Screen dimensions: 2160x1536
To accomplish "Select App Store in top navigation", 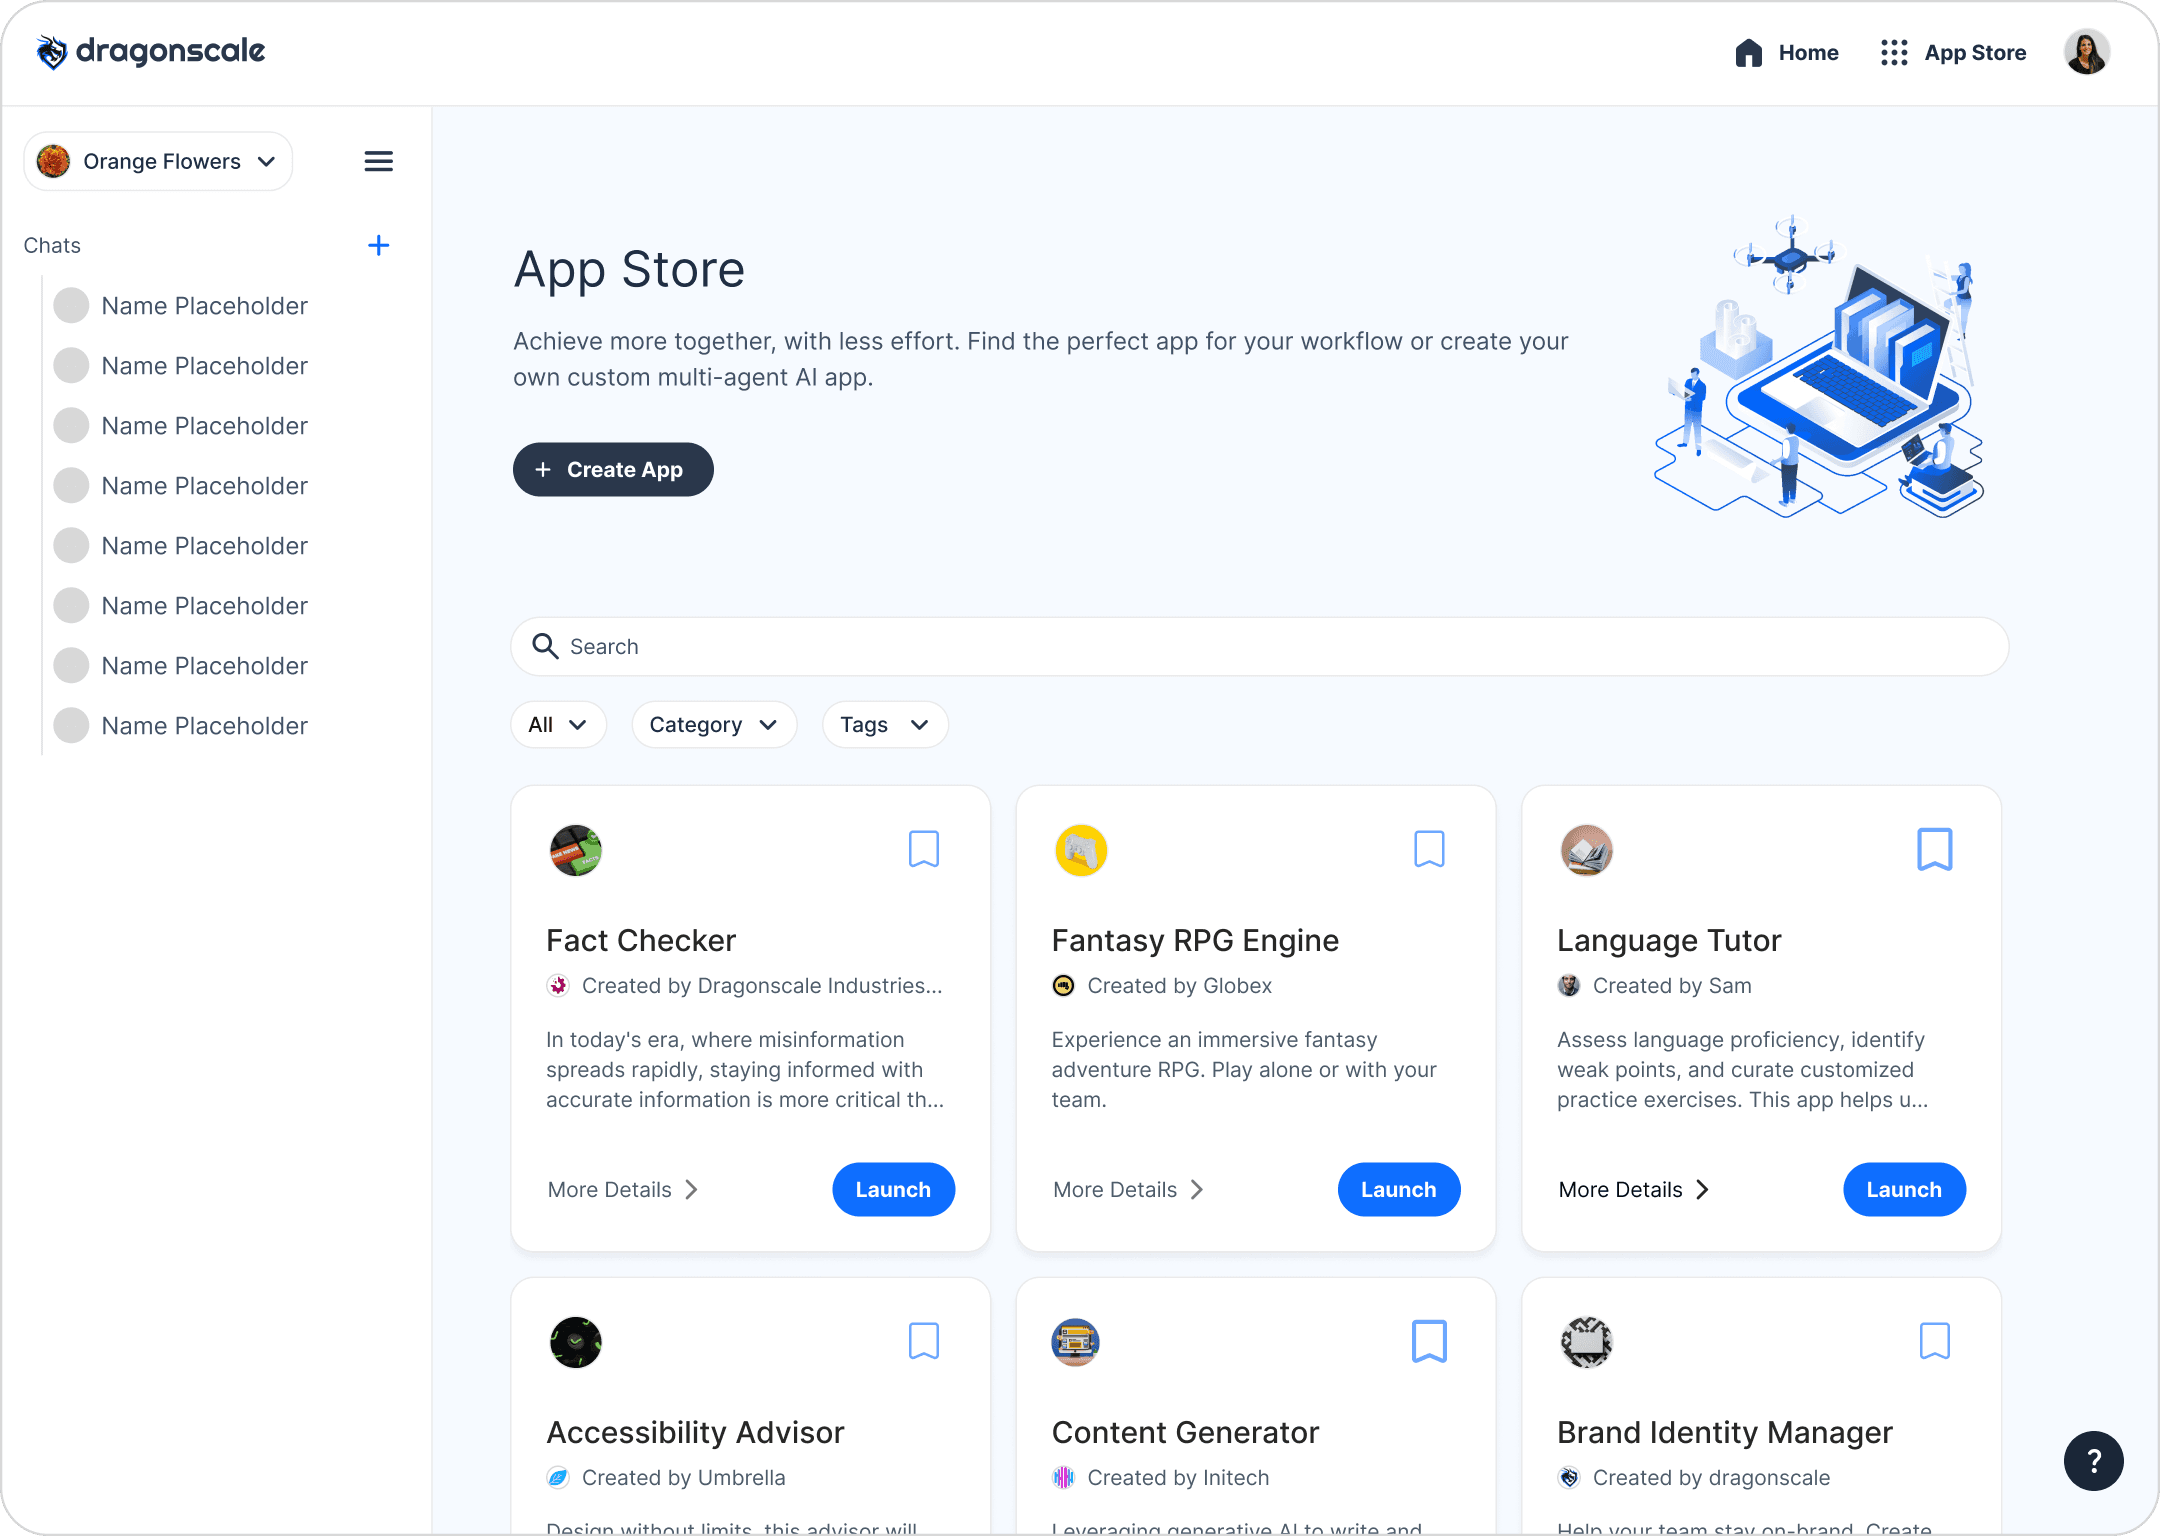I will [1953, 52].
